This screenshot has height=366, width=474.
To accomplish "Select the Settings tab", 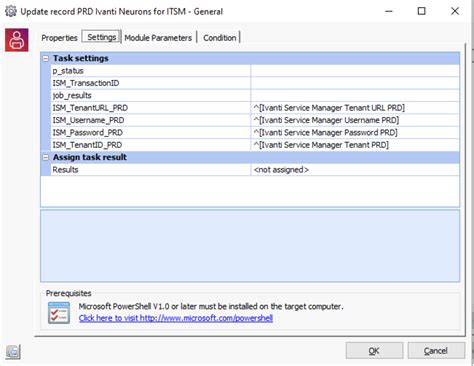I will point(101,37).
